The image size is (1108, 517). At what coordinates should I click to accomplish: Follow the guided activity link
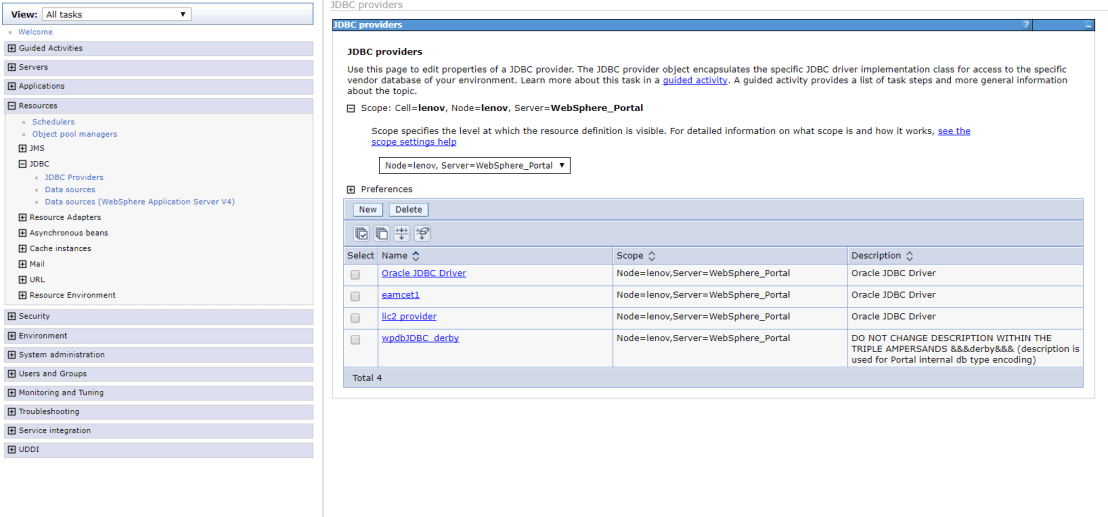click(695, 80)
